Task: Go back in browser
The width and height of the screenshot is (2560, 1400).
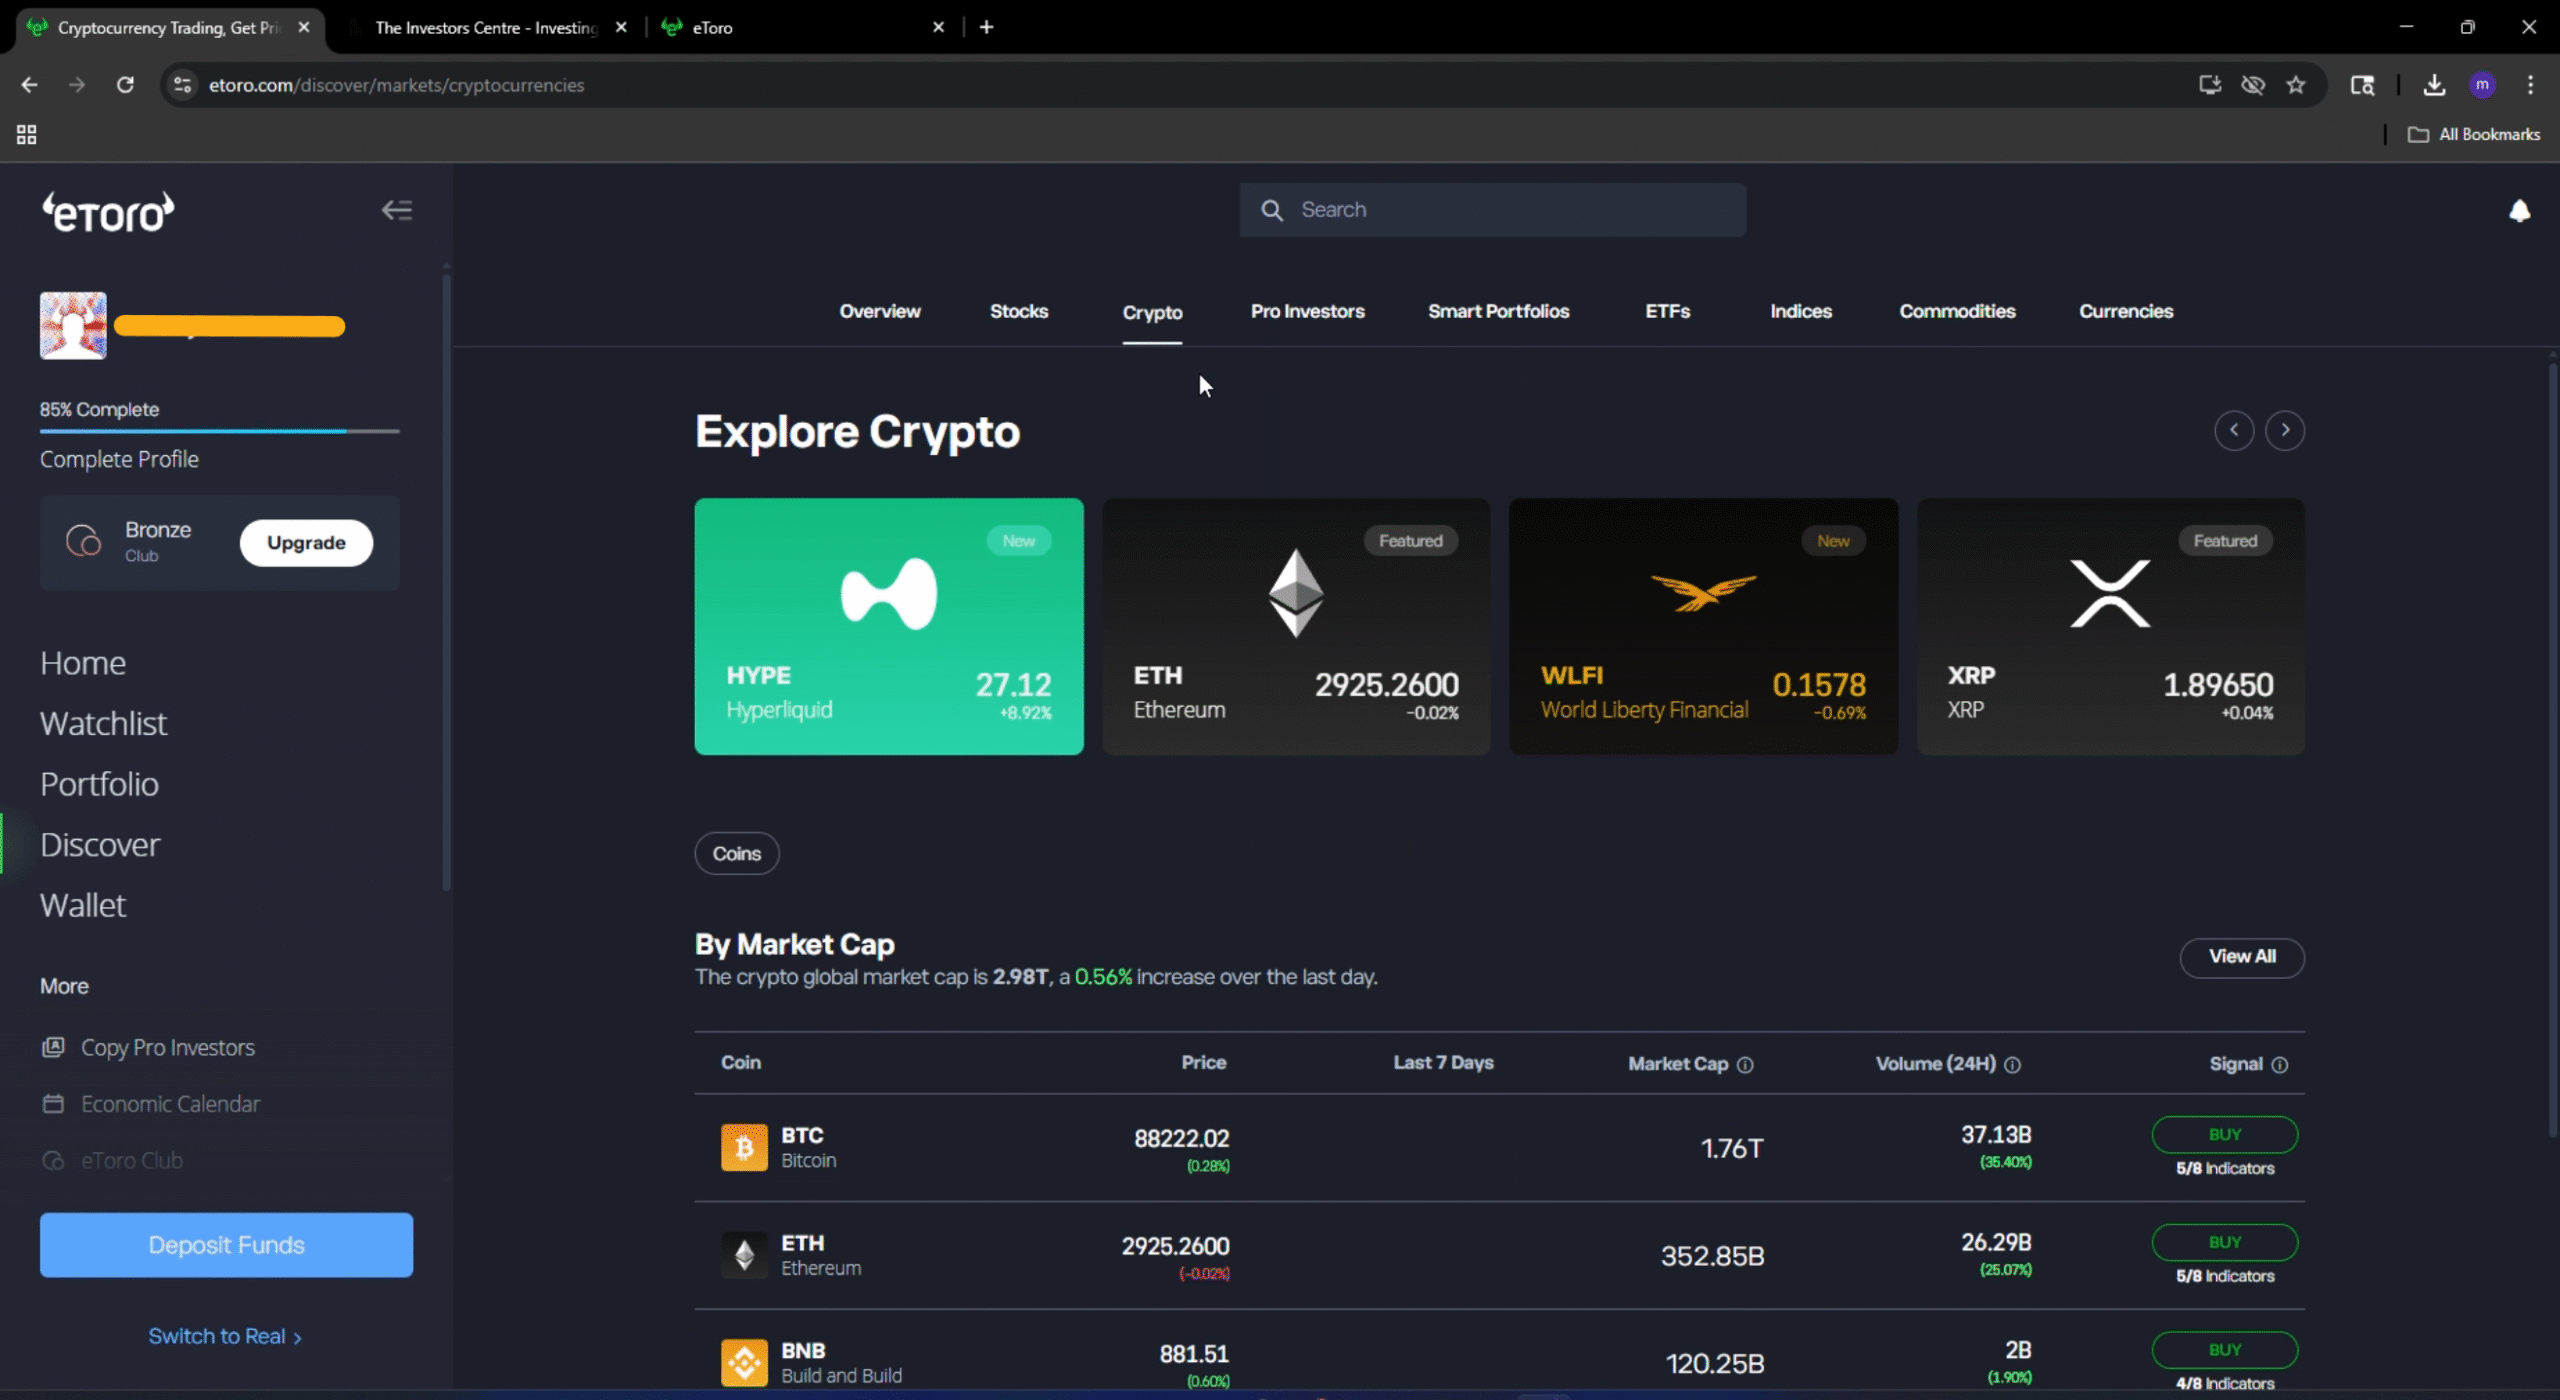Action: (x=29, y=85)
